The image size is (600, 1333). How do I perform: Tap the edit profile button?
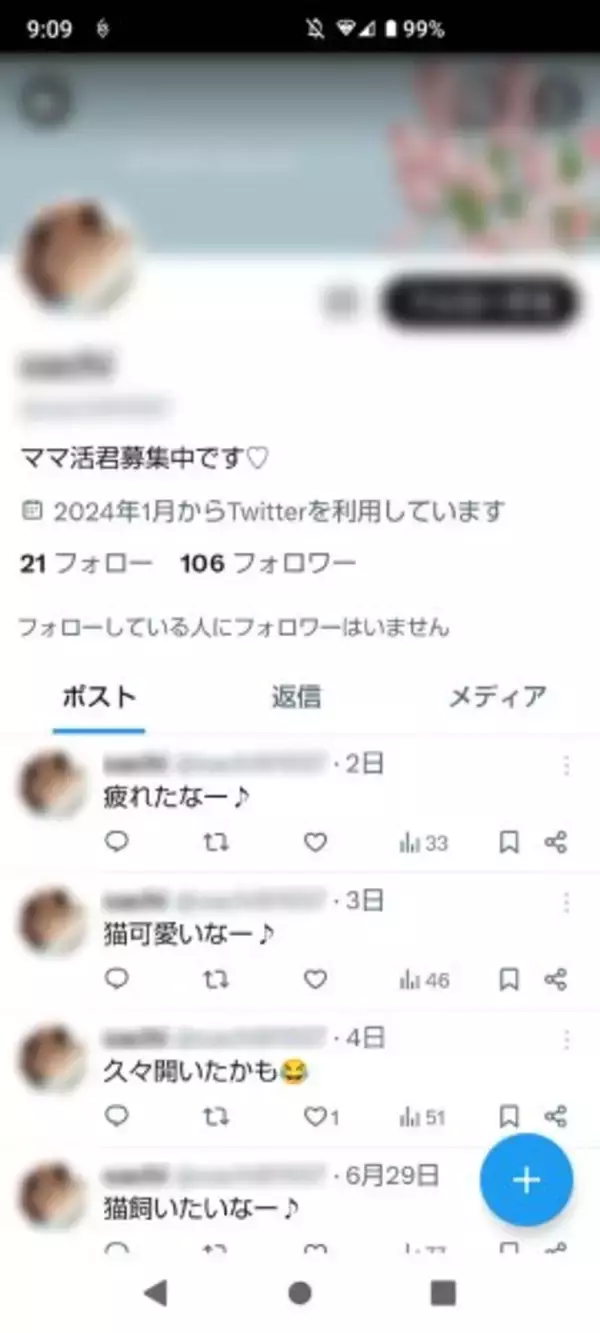tap(481, 302)
